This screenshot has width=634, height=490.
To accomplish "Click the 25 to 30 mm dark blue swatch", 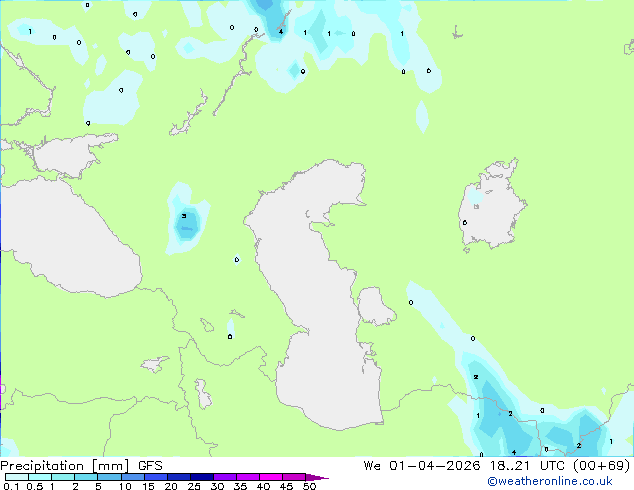I will click(202, 477).
